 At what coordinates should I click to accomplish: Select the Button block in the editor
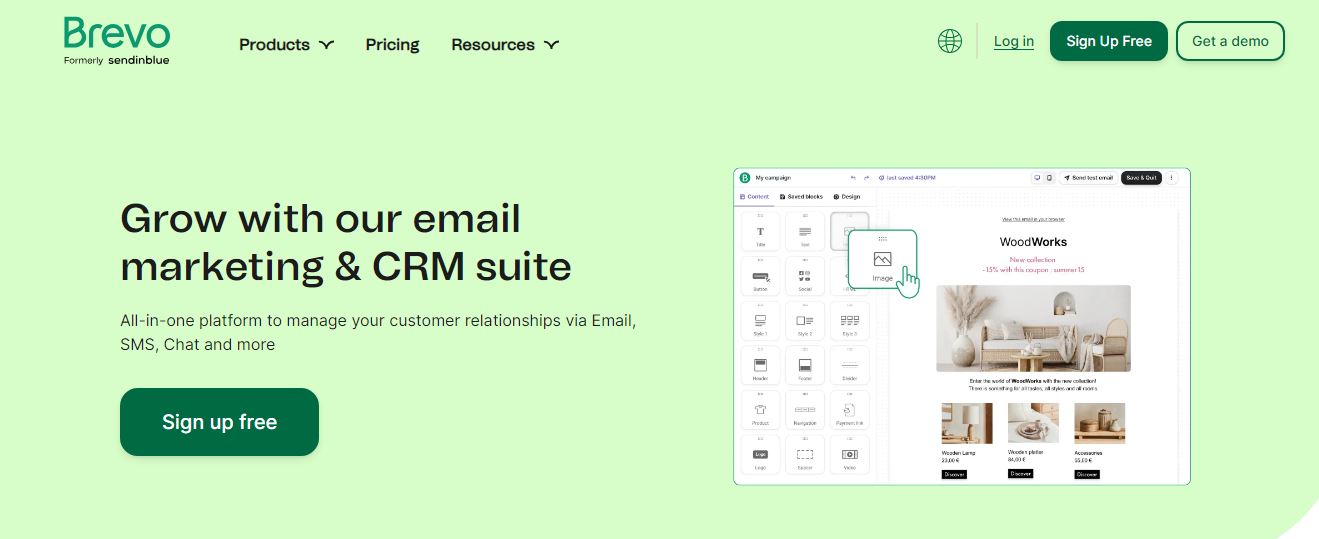click(760, 276)
